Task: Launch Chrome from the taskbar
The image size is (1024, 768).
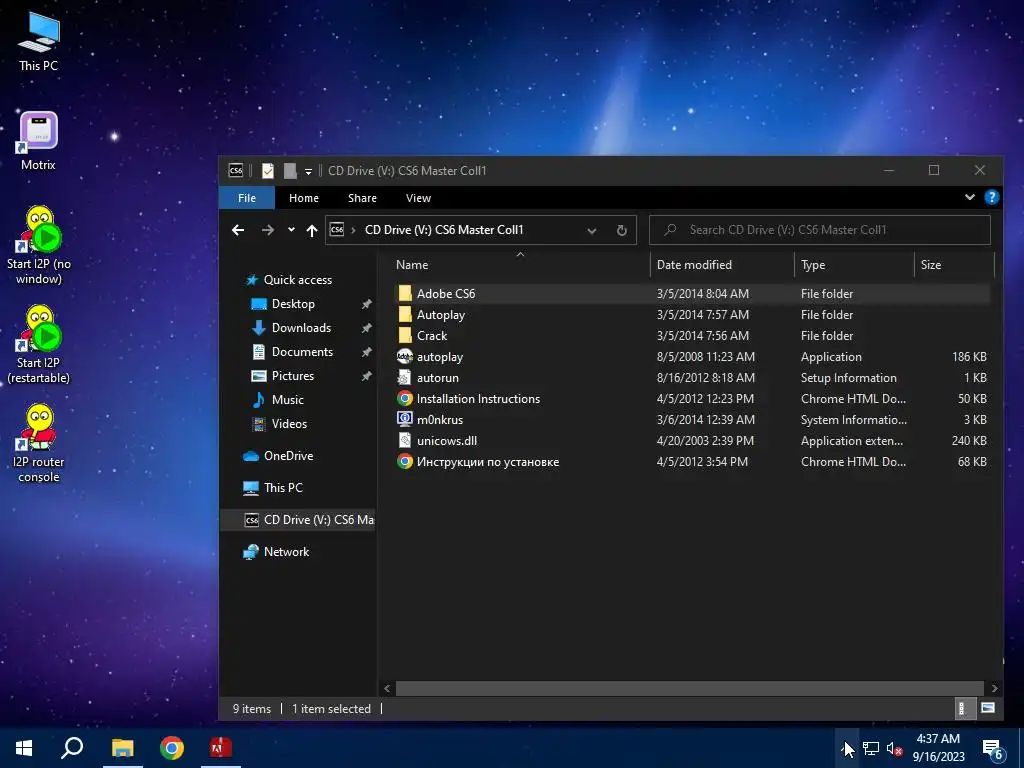Action: point(172,747)
